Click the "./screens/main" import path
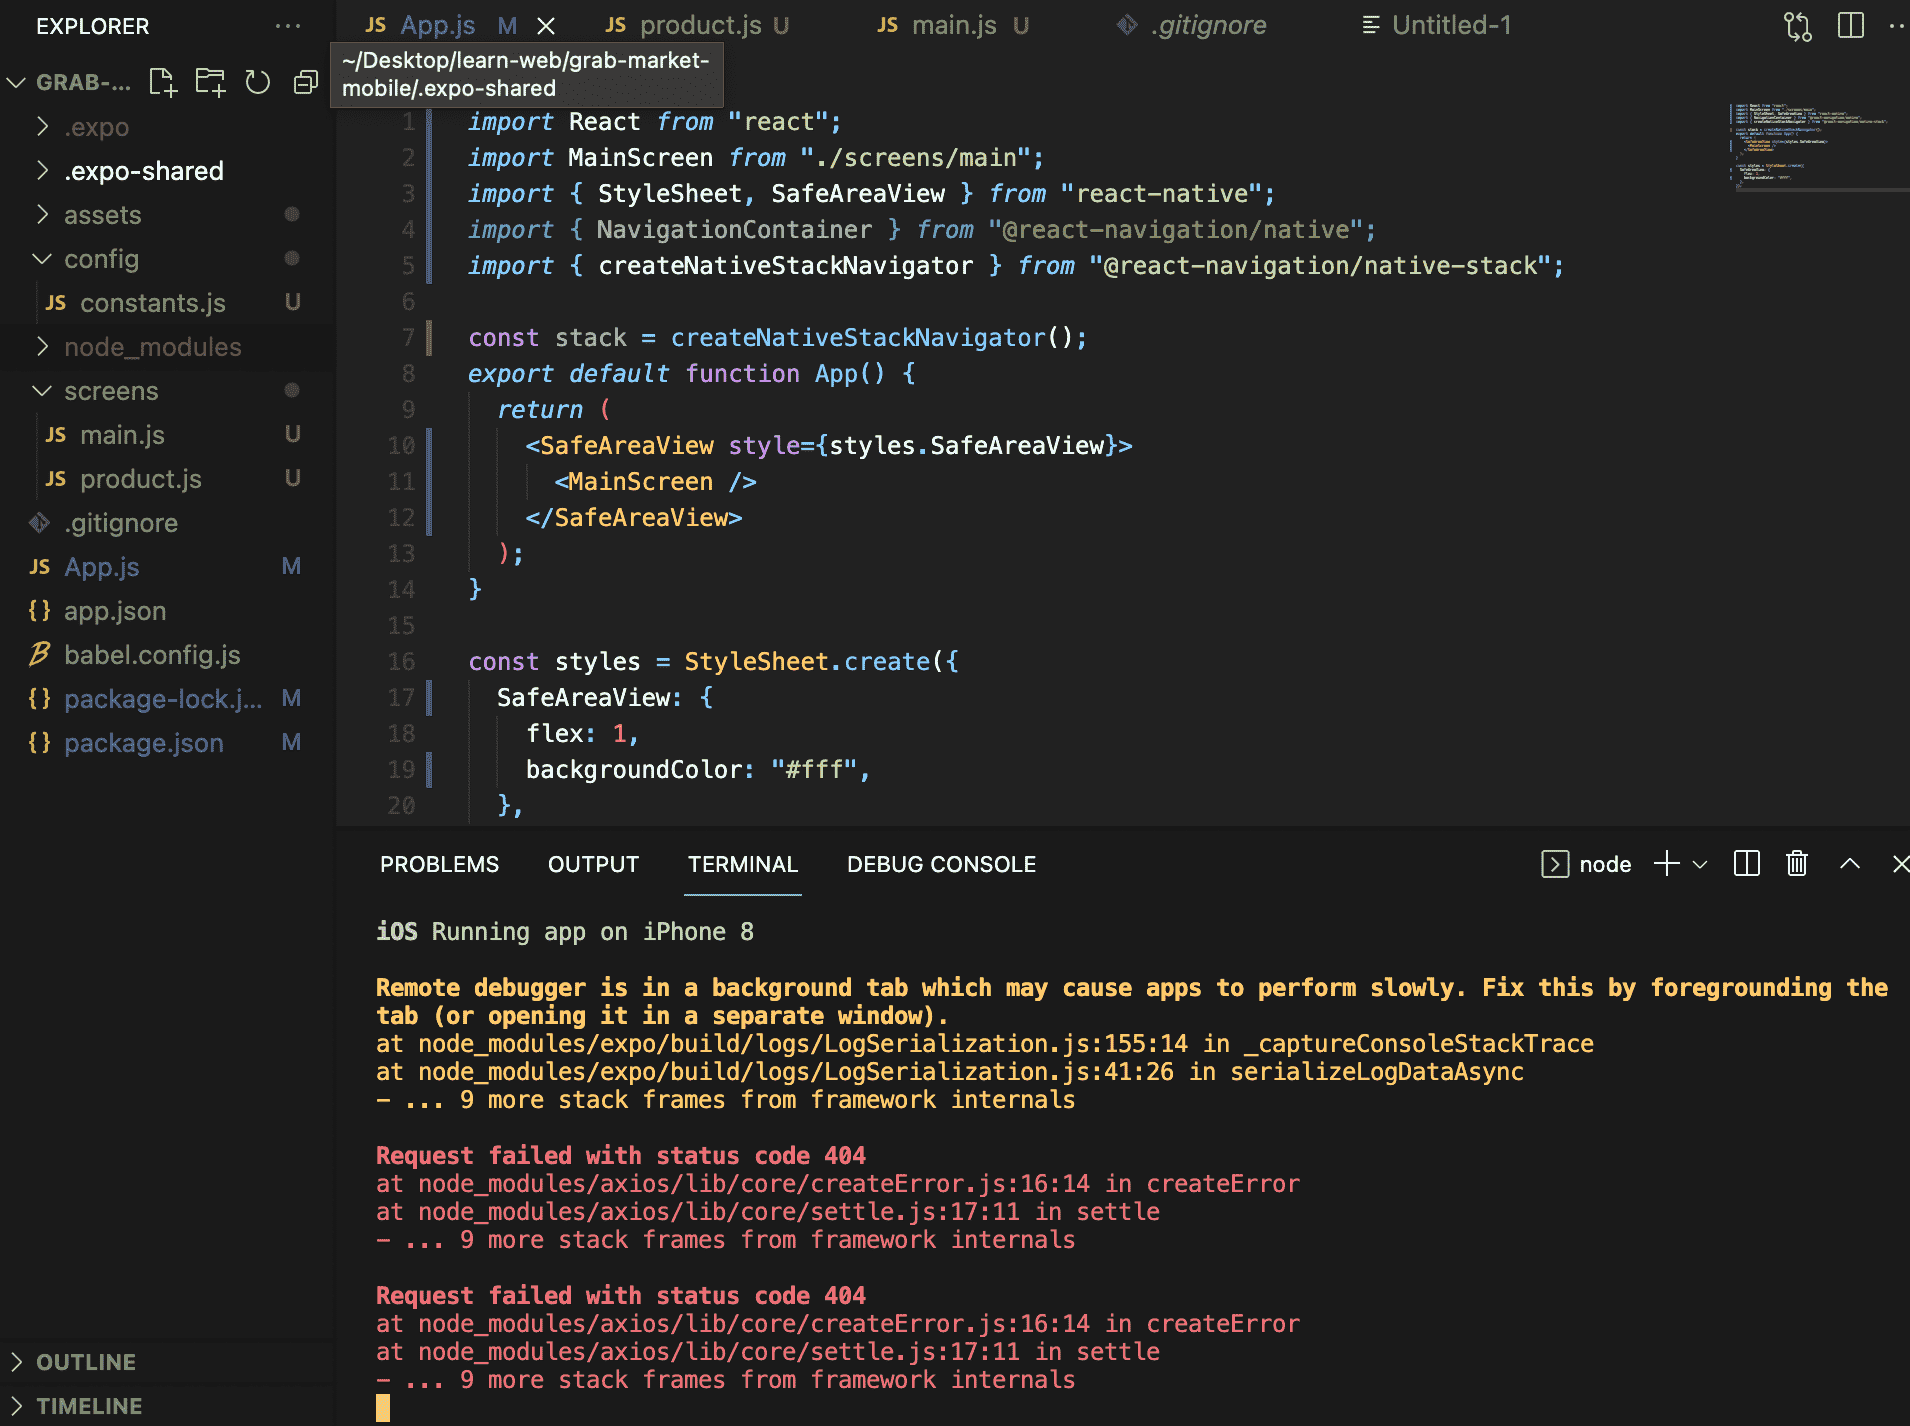Image resolution: width=1910 pixels, height=1426 pixels. [x=915, y=158]
